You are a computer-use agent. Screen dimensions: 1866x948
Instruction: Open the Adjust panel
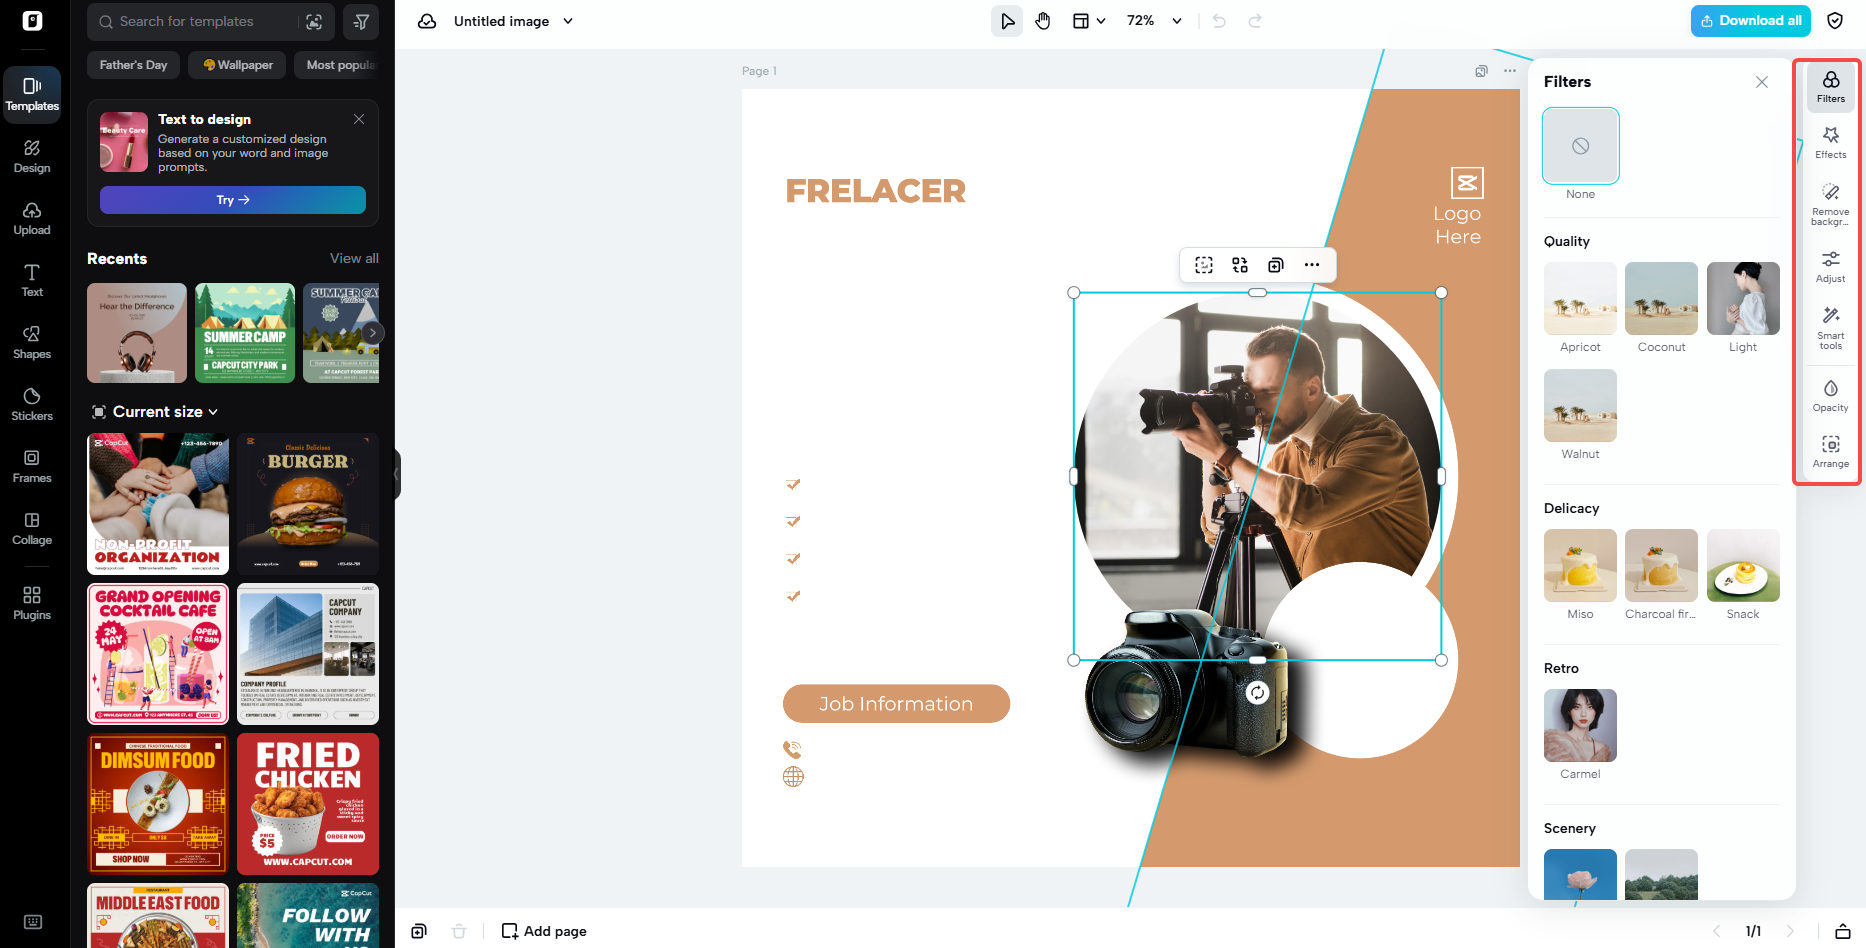(1830, 265)
